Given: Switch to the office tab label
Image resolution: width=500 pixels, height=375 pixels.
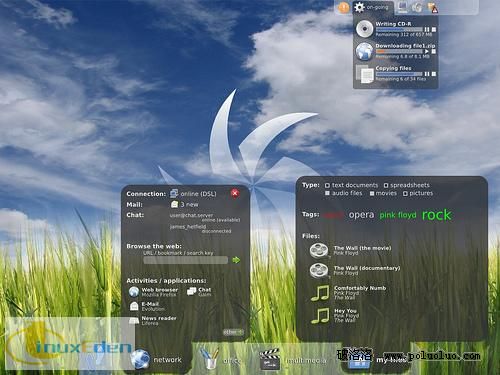Looking at the screenshot, I should pos(231,360).
